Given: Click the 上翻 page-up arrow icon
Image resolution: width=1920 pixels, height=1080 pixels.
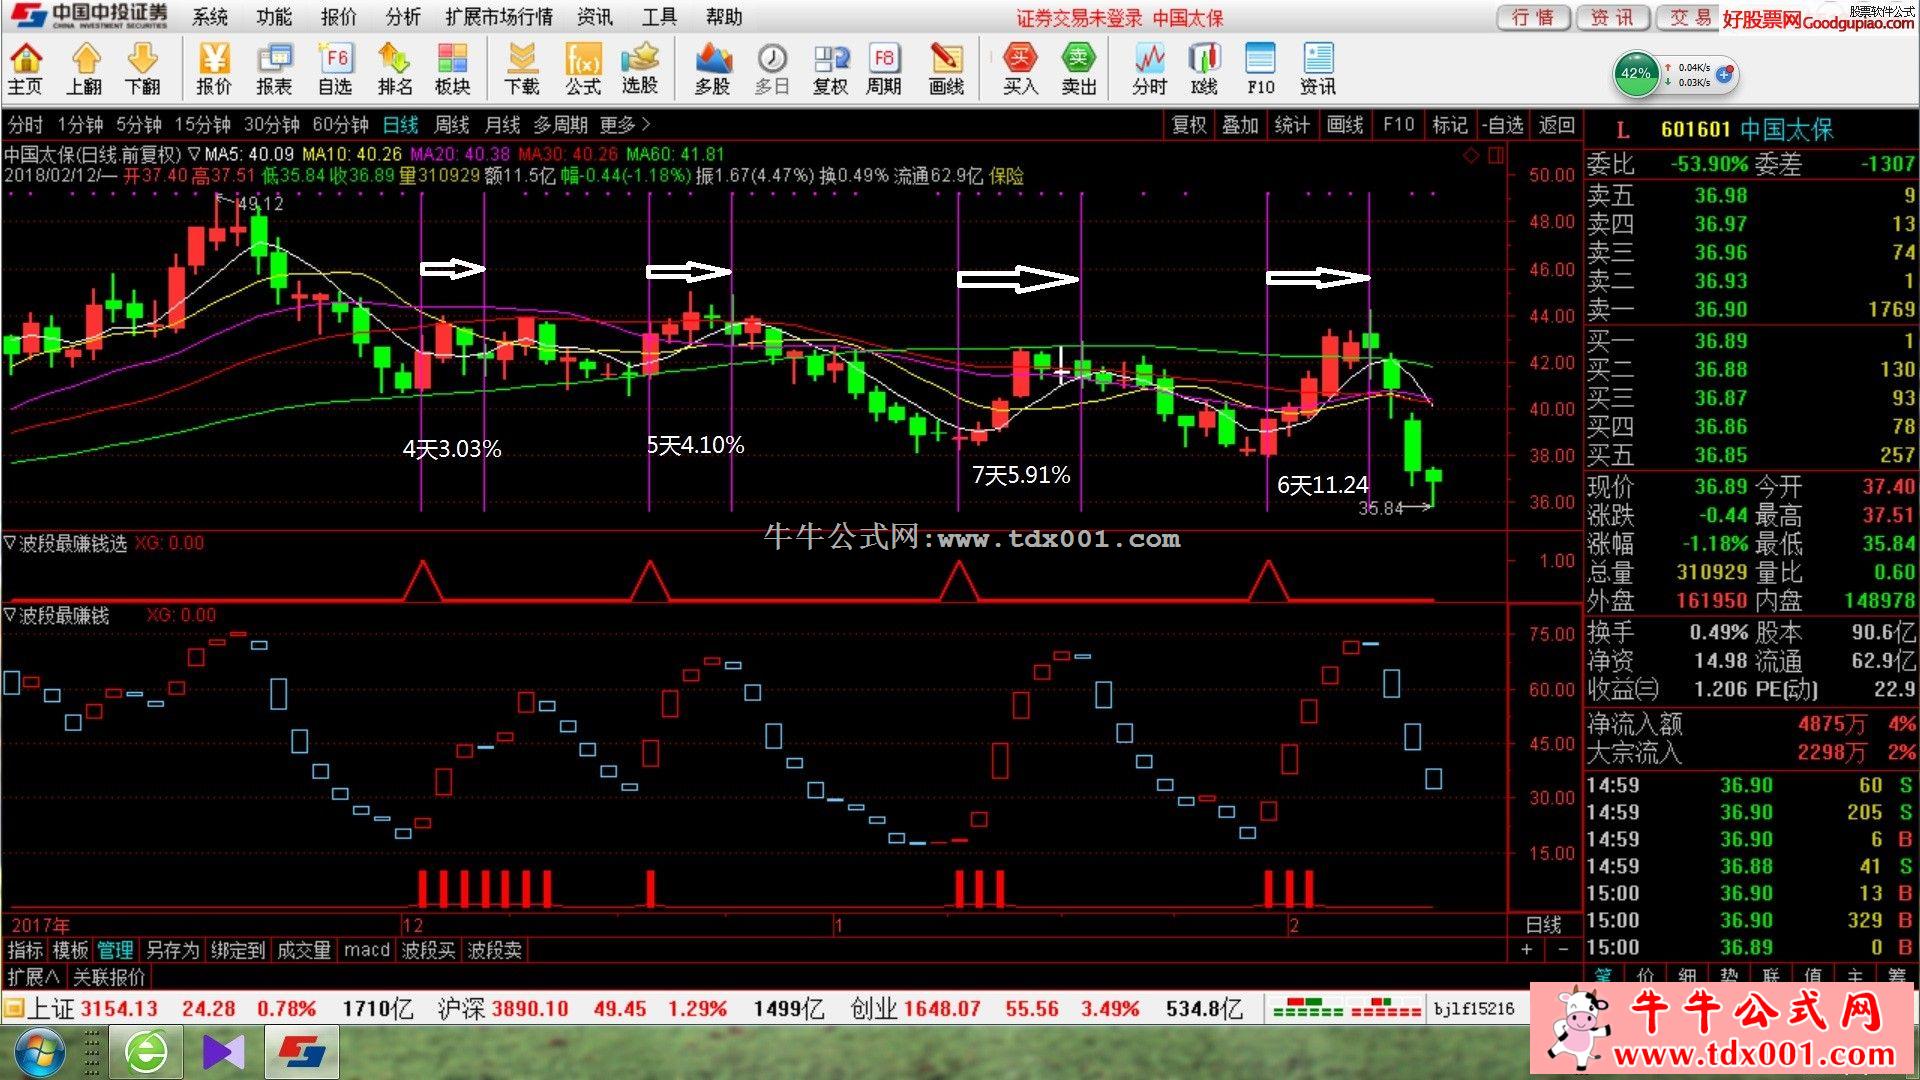Looking at the screenshot, I should (85, 69).
